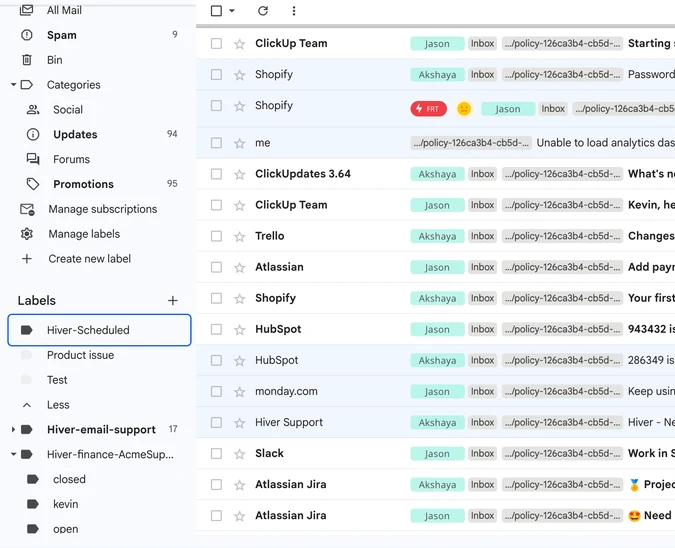
Task: Click the Promotions tag icon
Action: click(33, 184)
